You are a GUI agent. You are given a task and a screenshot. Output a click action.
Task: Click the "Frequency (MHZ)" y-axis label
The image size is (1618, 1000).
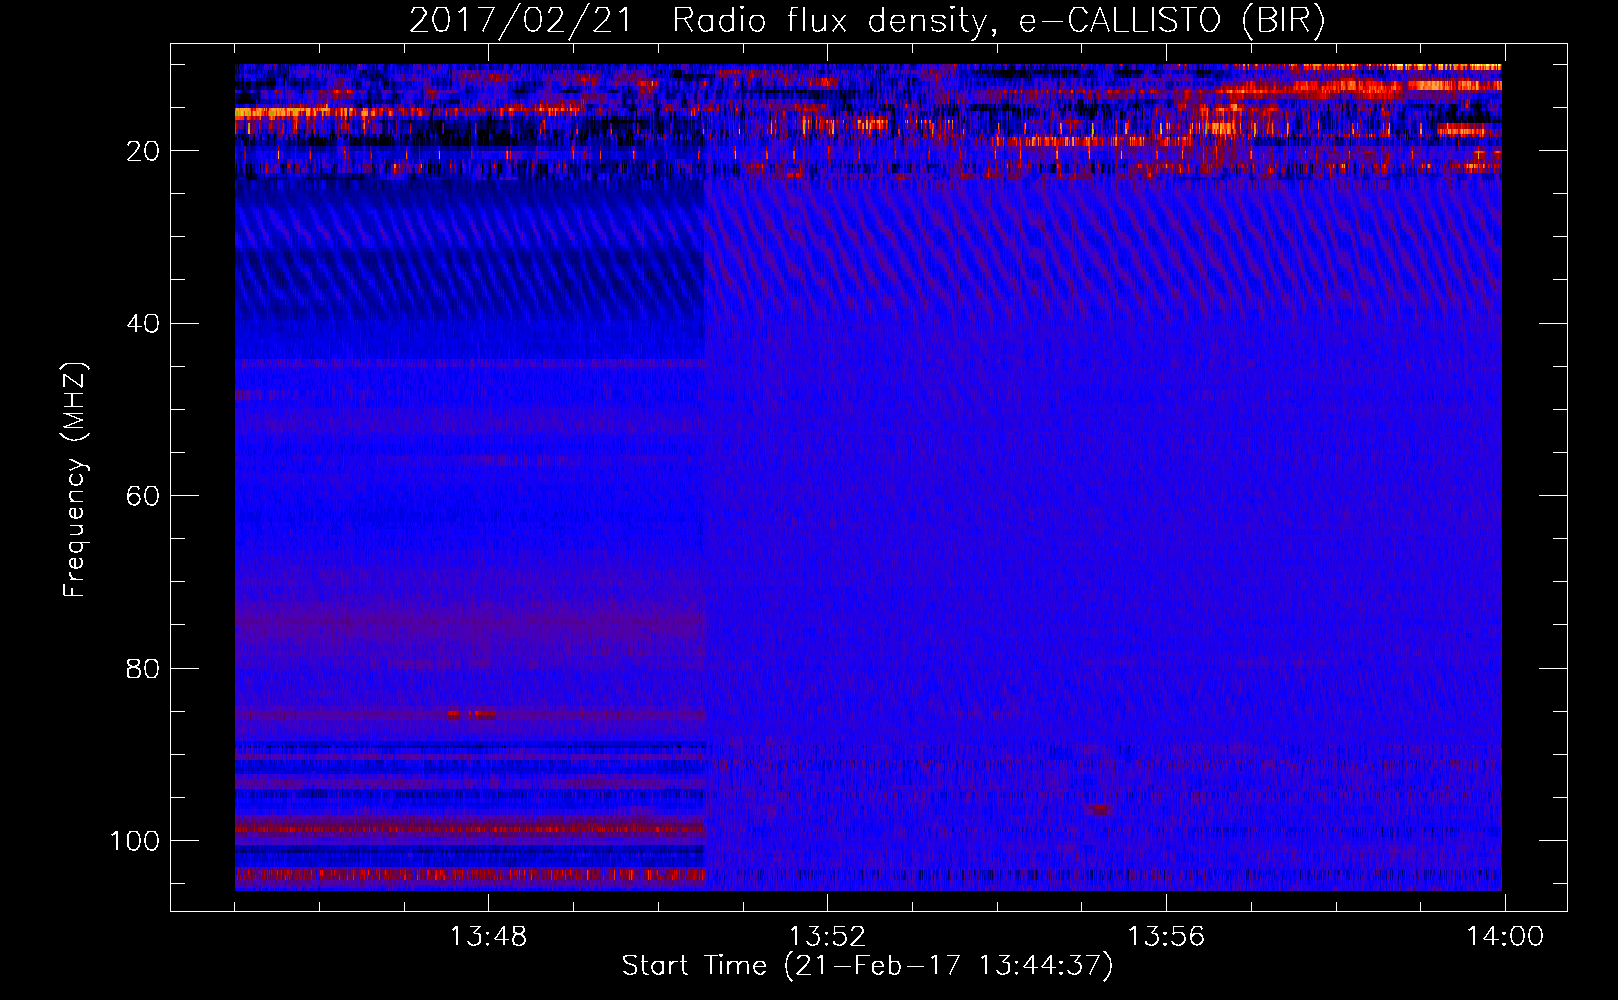click(75, 480)
